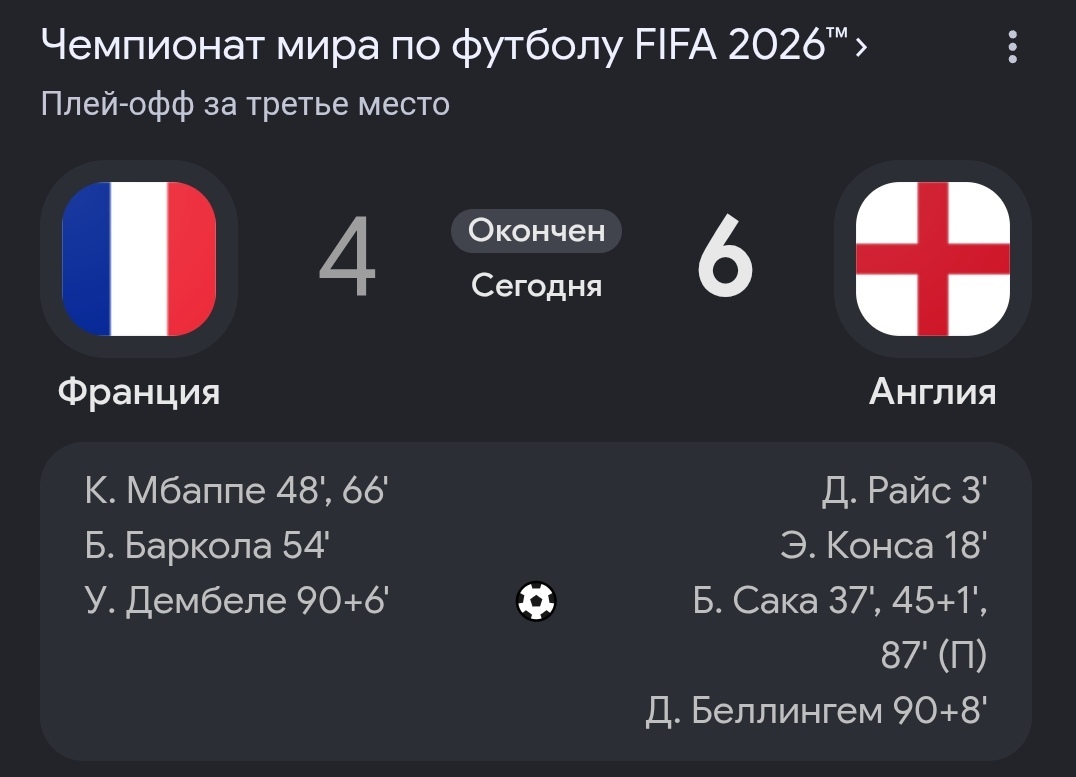The image size is (1076, 777).
Task: Tap the France flag icon
Action: (139, 259)
